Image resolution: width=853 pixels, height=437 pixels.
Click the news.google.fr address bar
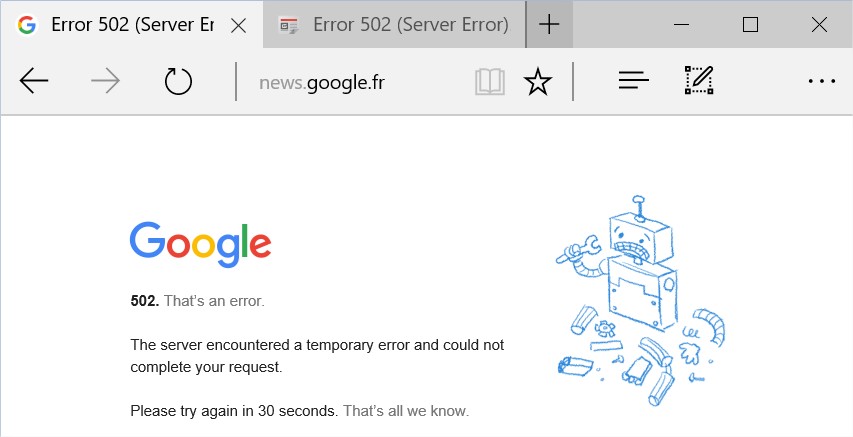pyautogui.click(x=354, y=83)
